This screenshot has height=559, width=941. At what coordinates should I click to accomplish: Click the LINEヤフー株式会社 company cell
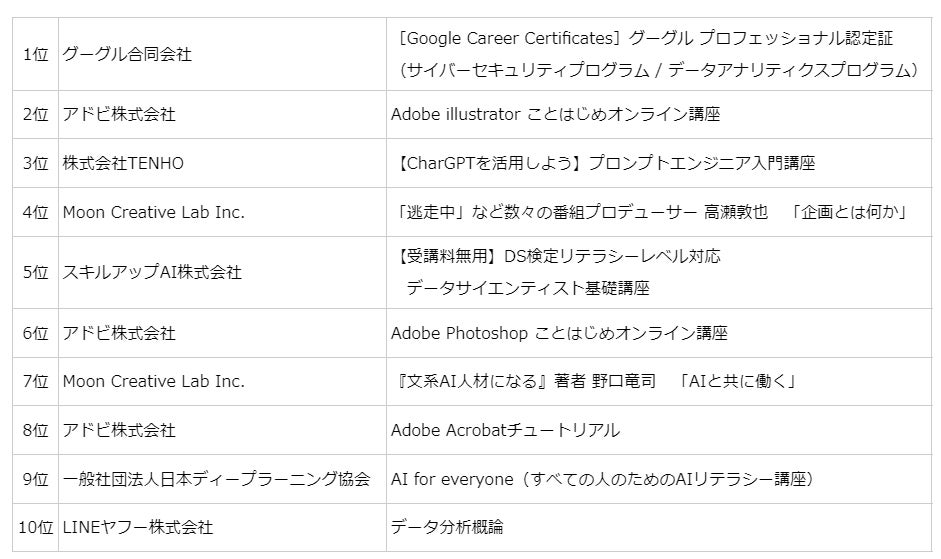[138, 527]
